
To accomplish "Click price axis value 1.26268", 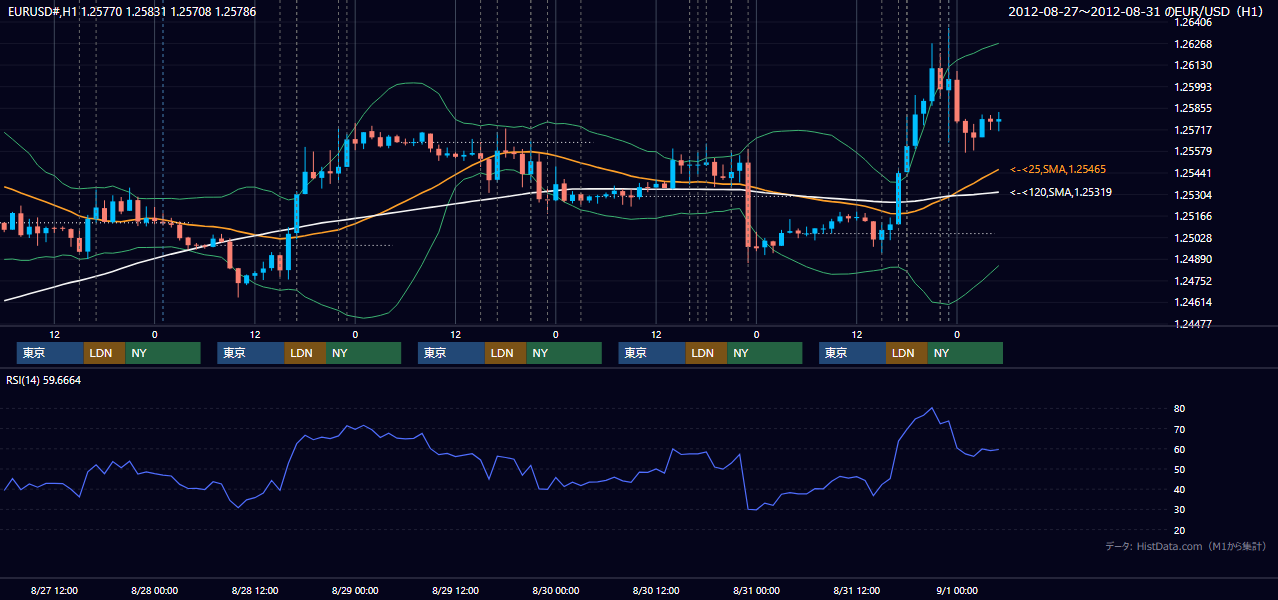I will click(x=1192, y=44).
